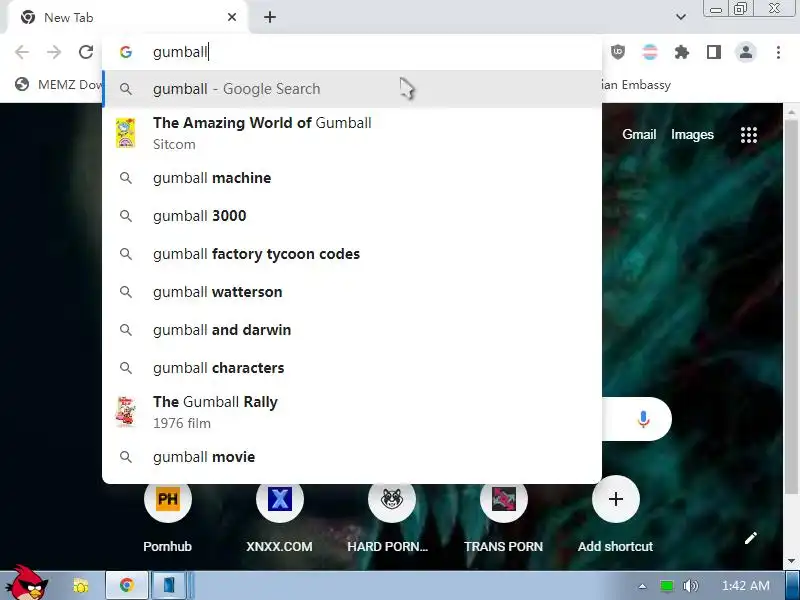
Task: Click the Angry Birds start button
Action: click(x=27, y=583)
